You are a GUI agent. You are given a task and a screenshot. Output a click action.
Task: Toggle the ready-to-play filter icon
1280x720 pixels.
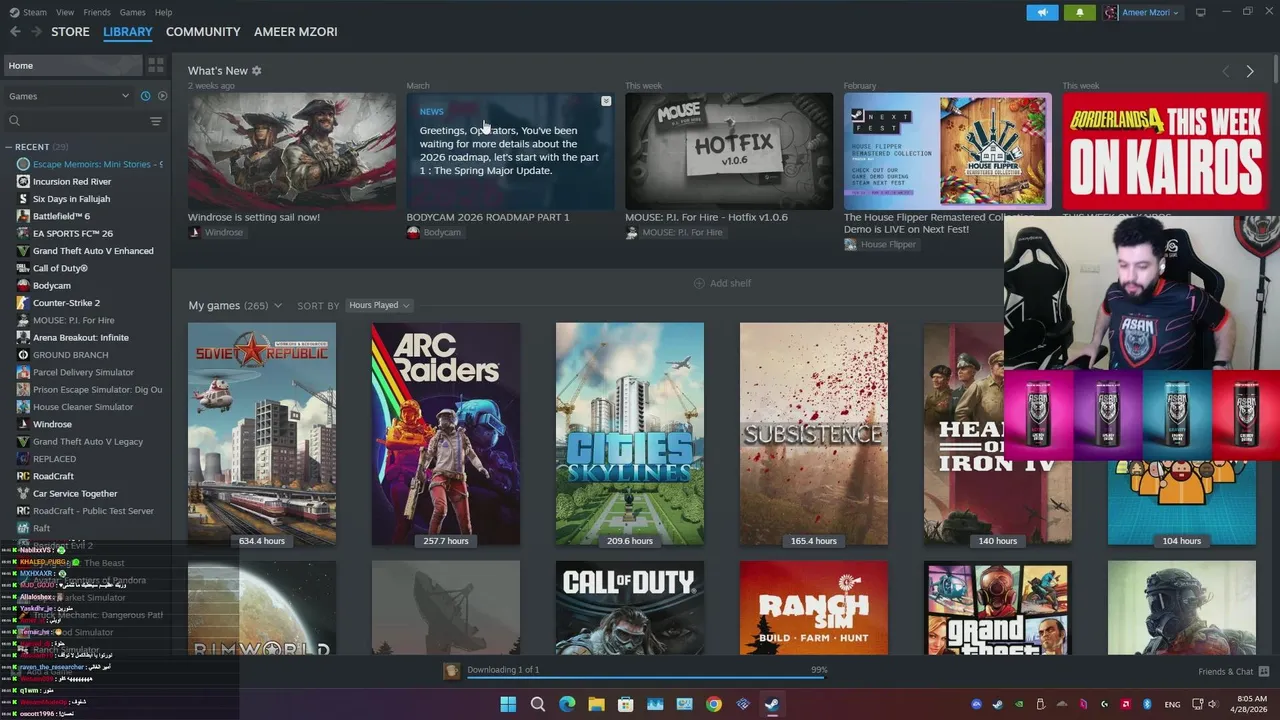click(163, 96)
